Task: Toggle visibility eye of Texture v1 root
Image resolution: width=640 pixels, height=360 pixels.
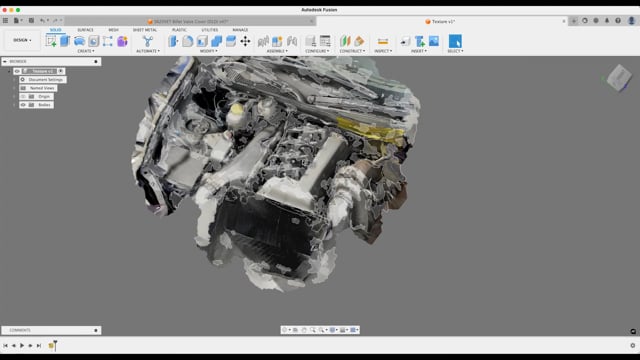Action: [17, 71]
